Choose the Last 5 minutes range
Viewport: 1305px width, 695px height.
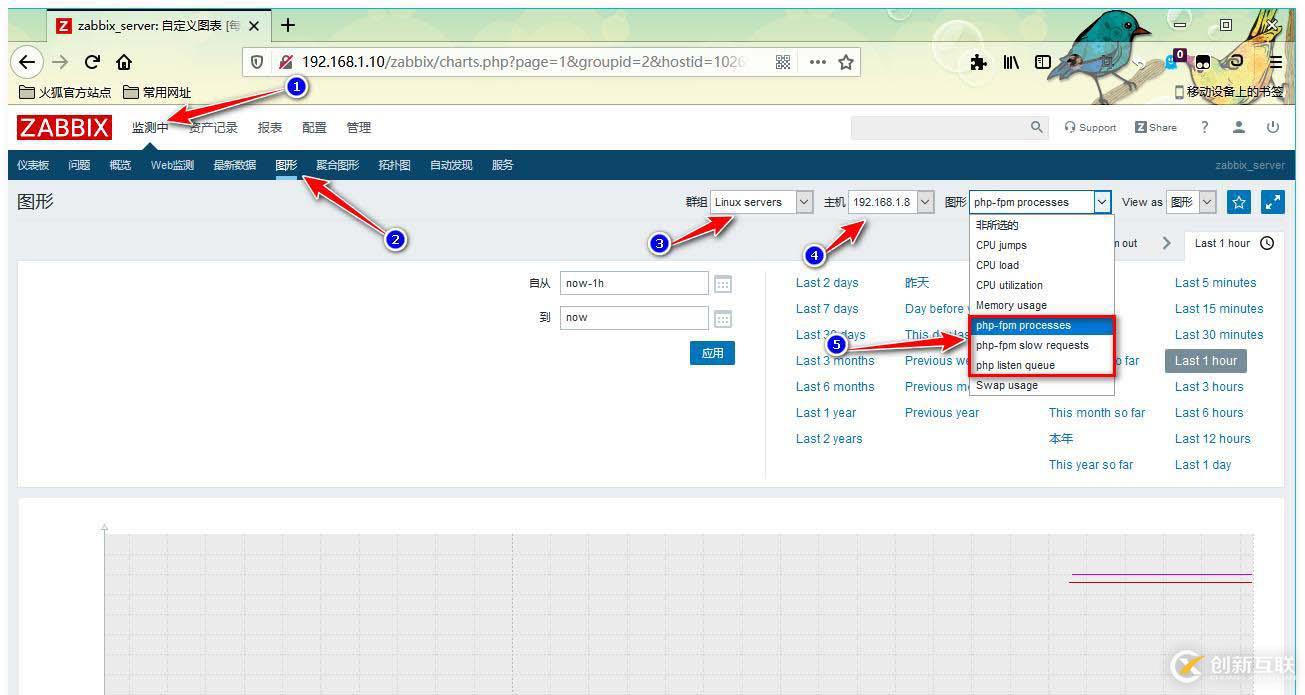tap(1215, 283)
